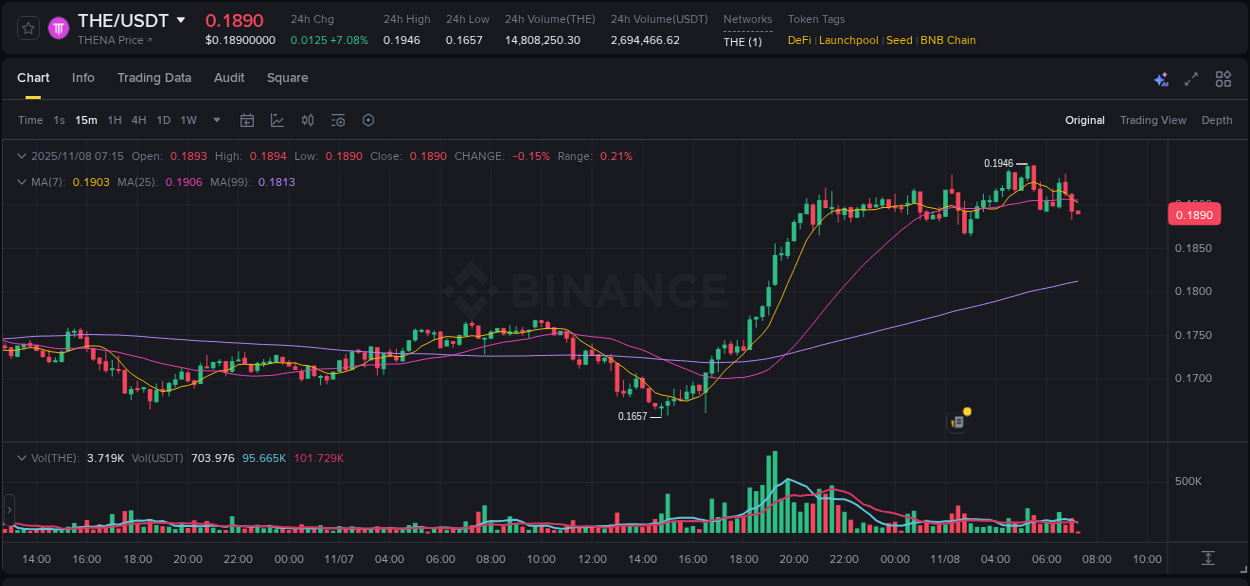Toggle the favorite star for THE/USDT
This screenshot has height=586, width=1250.
27,27
